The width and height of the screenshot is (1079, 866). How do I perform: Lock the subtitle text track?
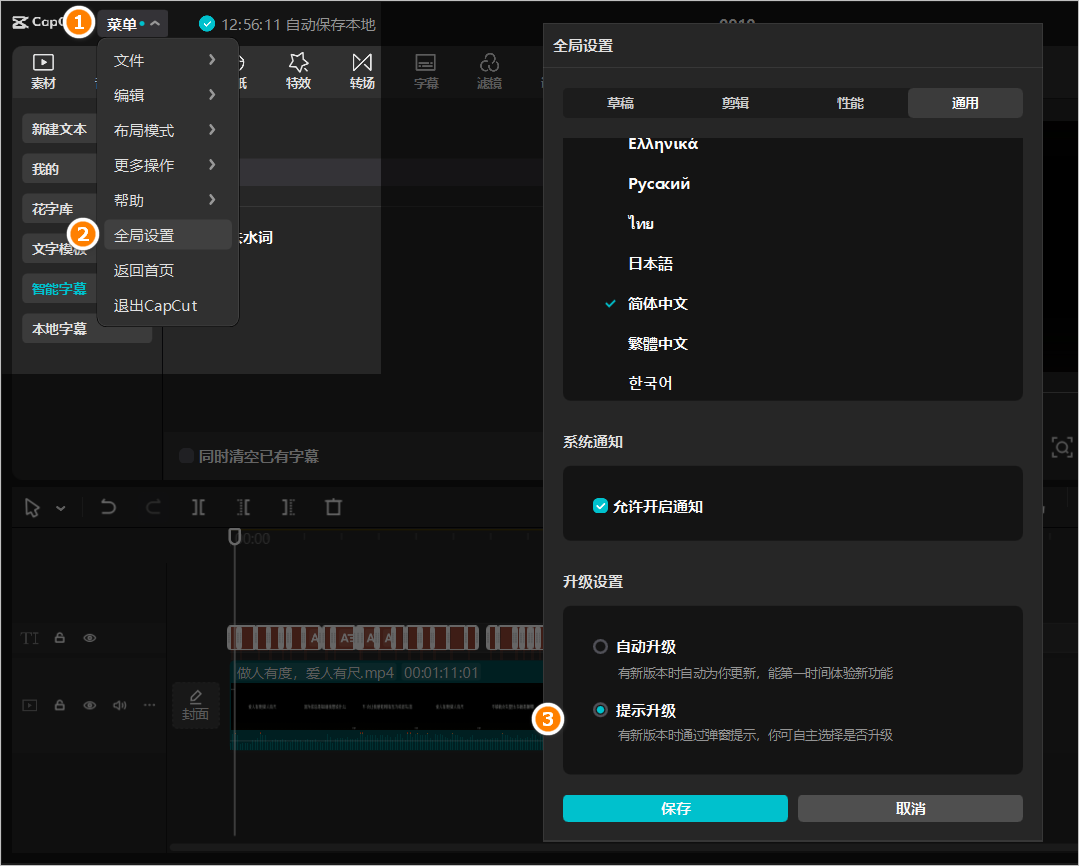point(60,637)
